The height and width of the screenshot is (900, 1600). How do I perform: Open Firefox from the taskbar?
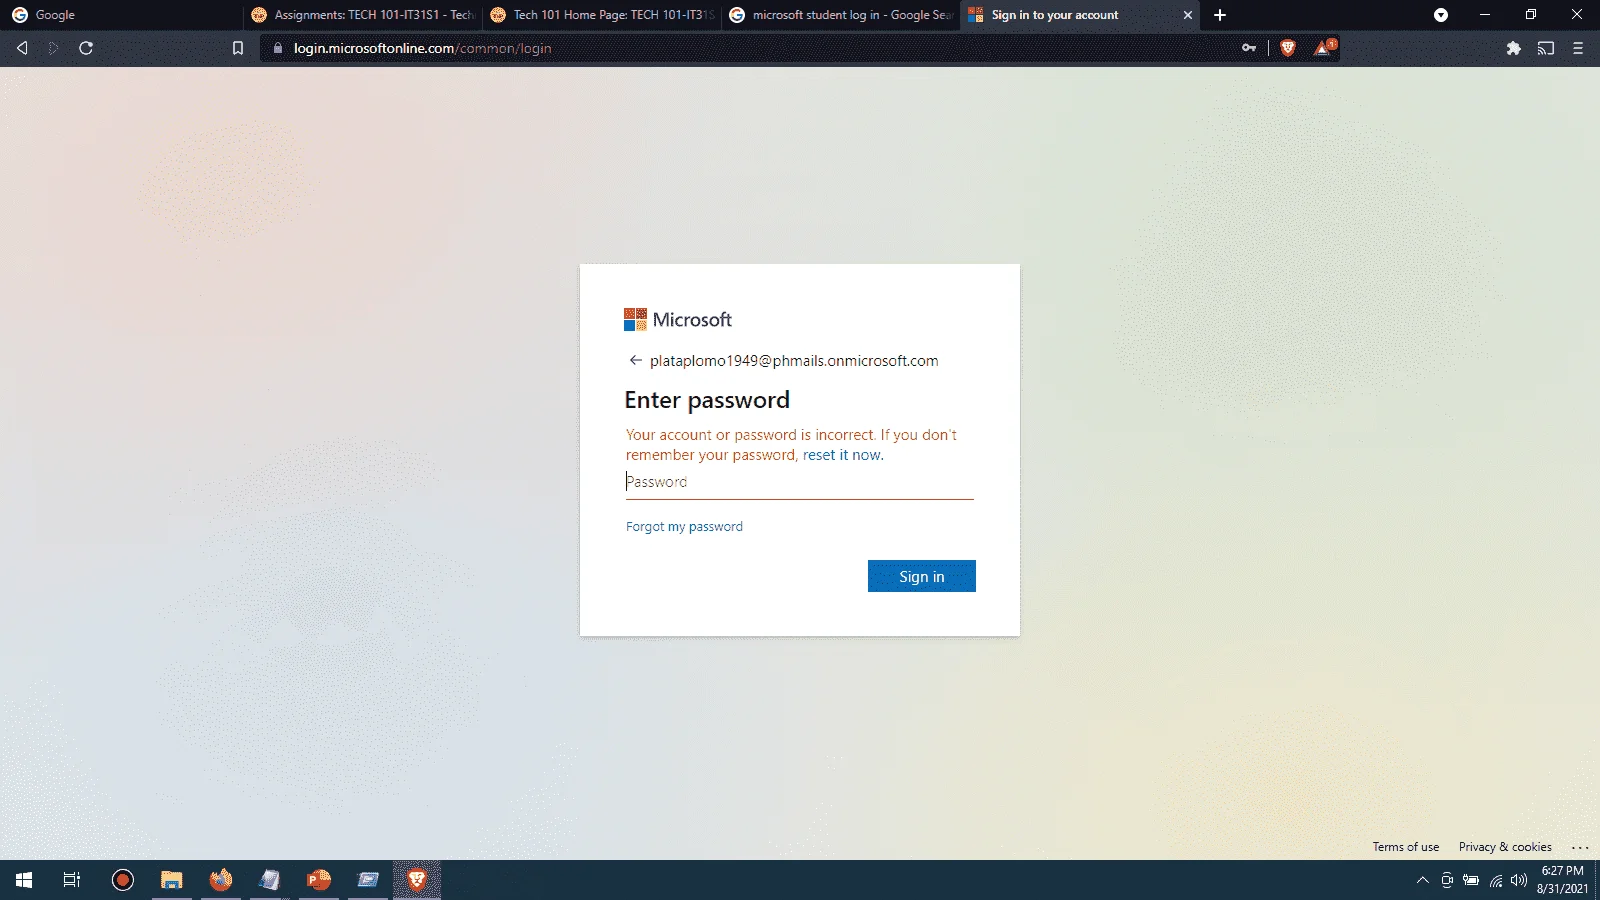[x=221, y=880]
